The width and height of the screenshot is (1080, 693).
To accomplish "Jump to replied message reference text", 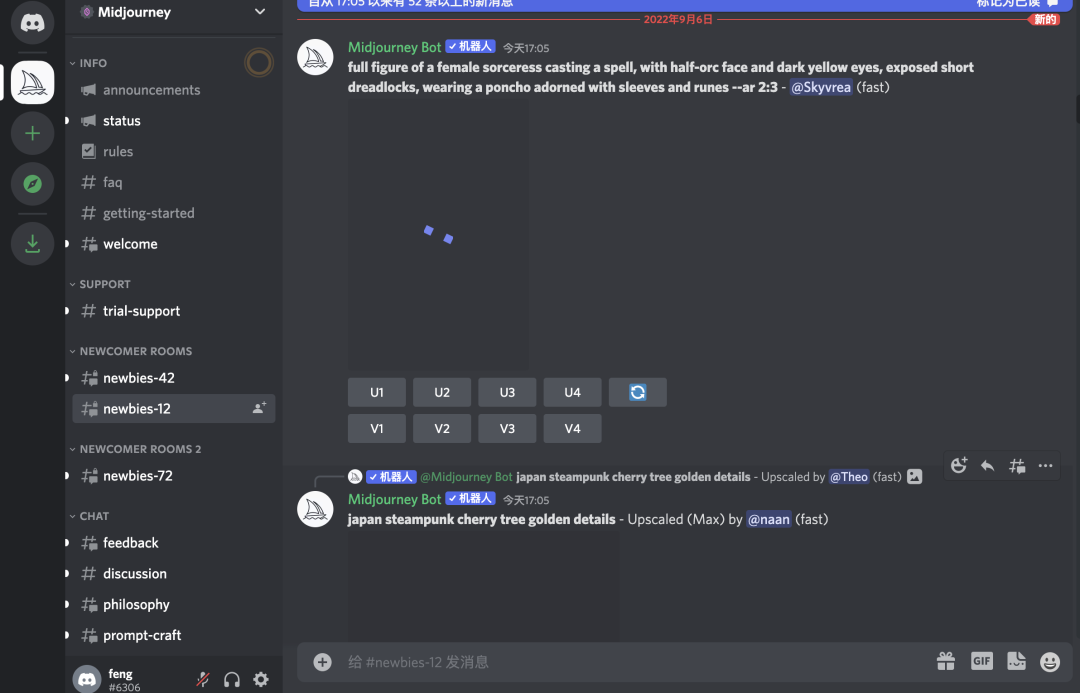I will pos(633,477).
